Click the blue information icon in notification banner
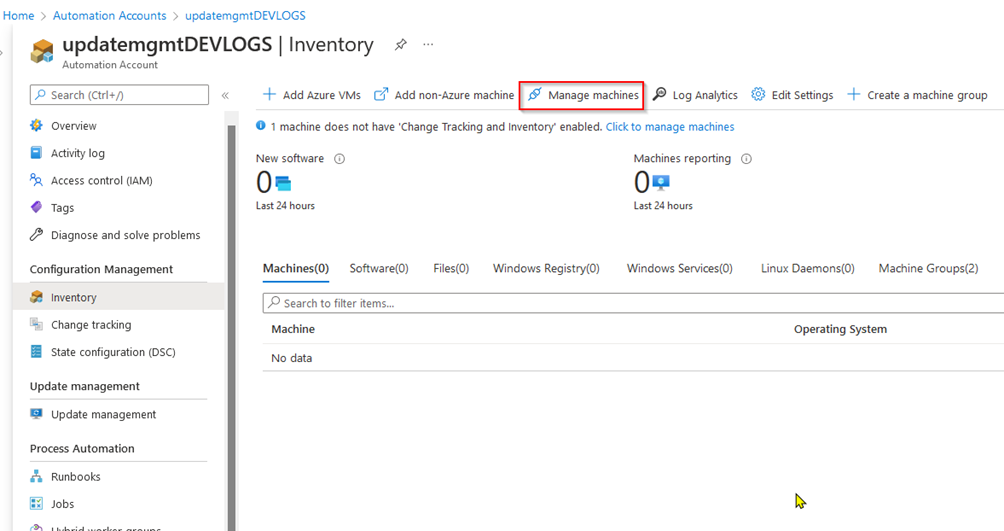Image resolution: width=1004 pixels, height=531 pixels. click(x=261, y=126)
